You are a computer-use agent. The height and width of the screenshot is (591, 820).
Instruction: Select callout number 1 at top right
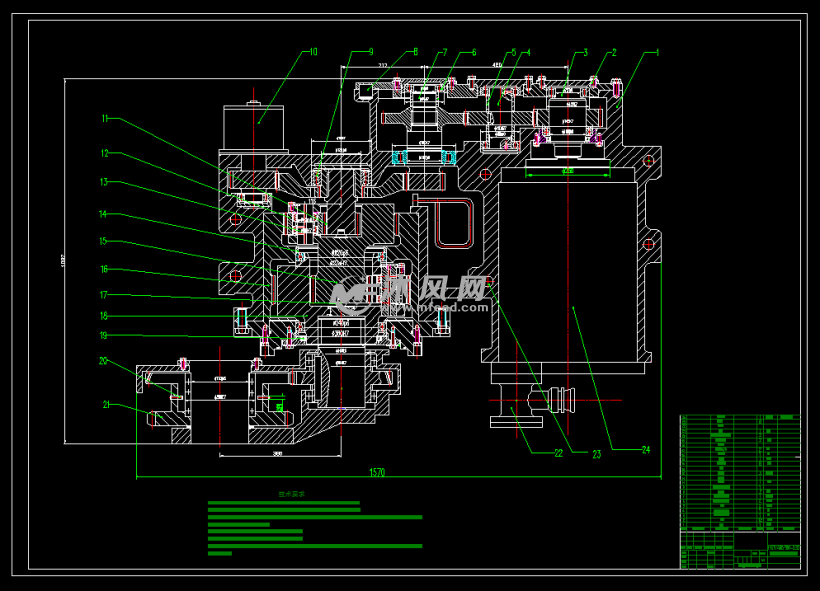(657, 53)
